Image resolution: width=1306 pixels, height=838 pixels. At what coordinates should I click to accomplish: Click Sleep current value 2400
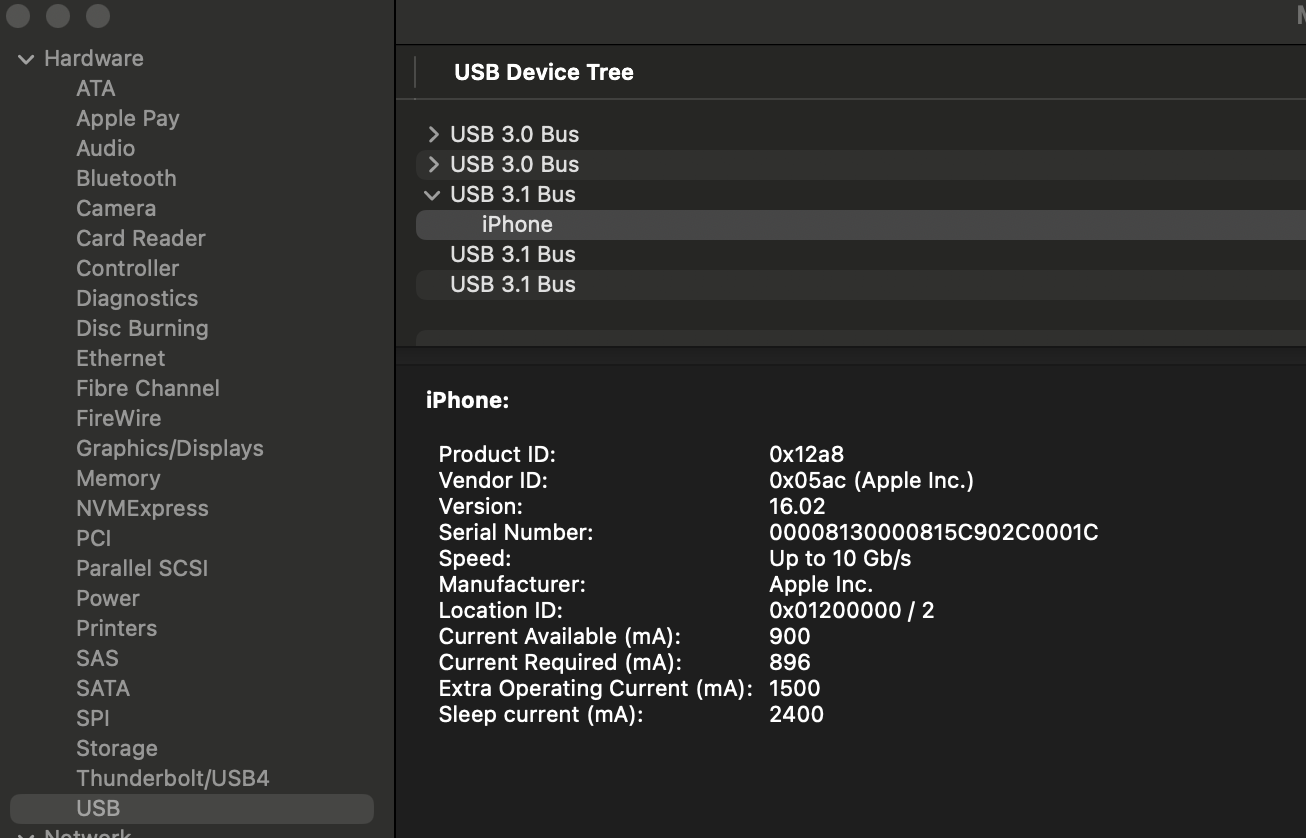797,714
